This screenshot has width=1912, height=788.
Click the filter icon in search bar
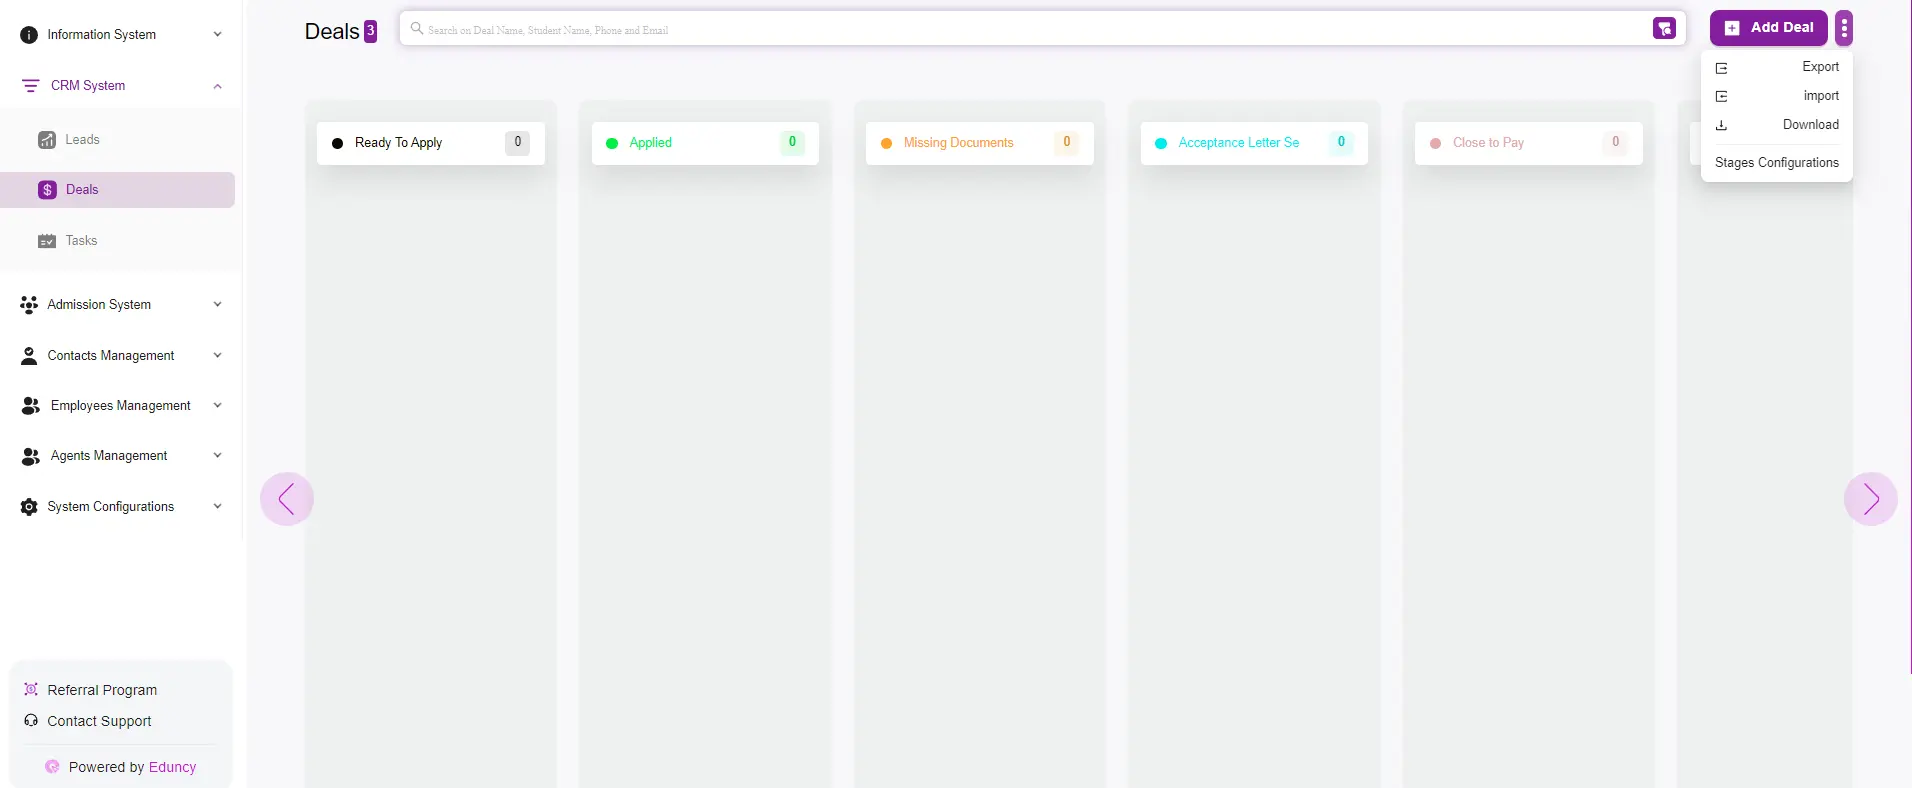tap(1664, 29)
